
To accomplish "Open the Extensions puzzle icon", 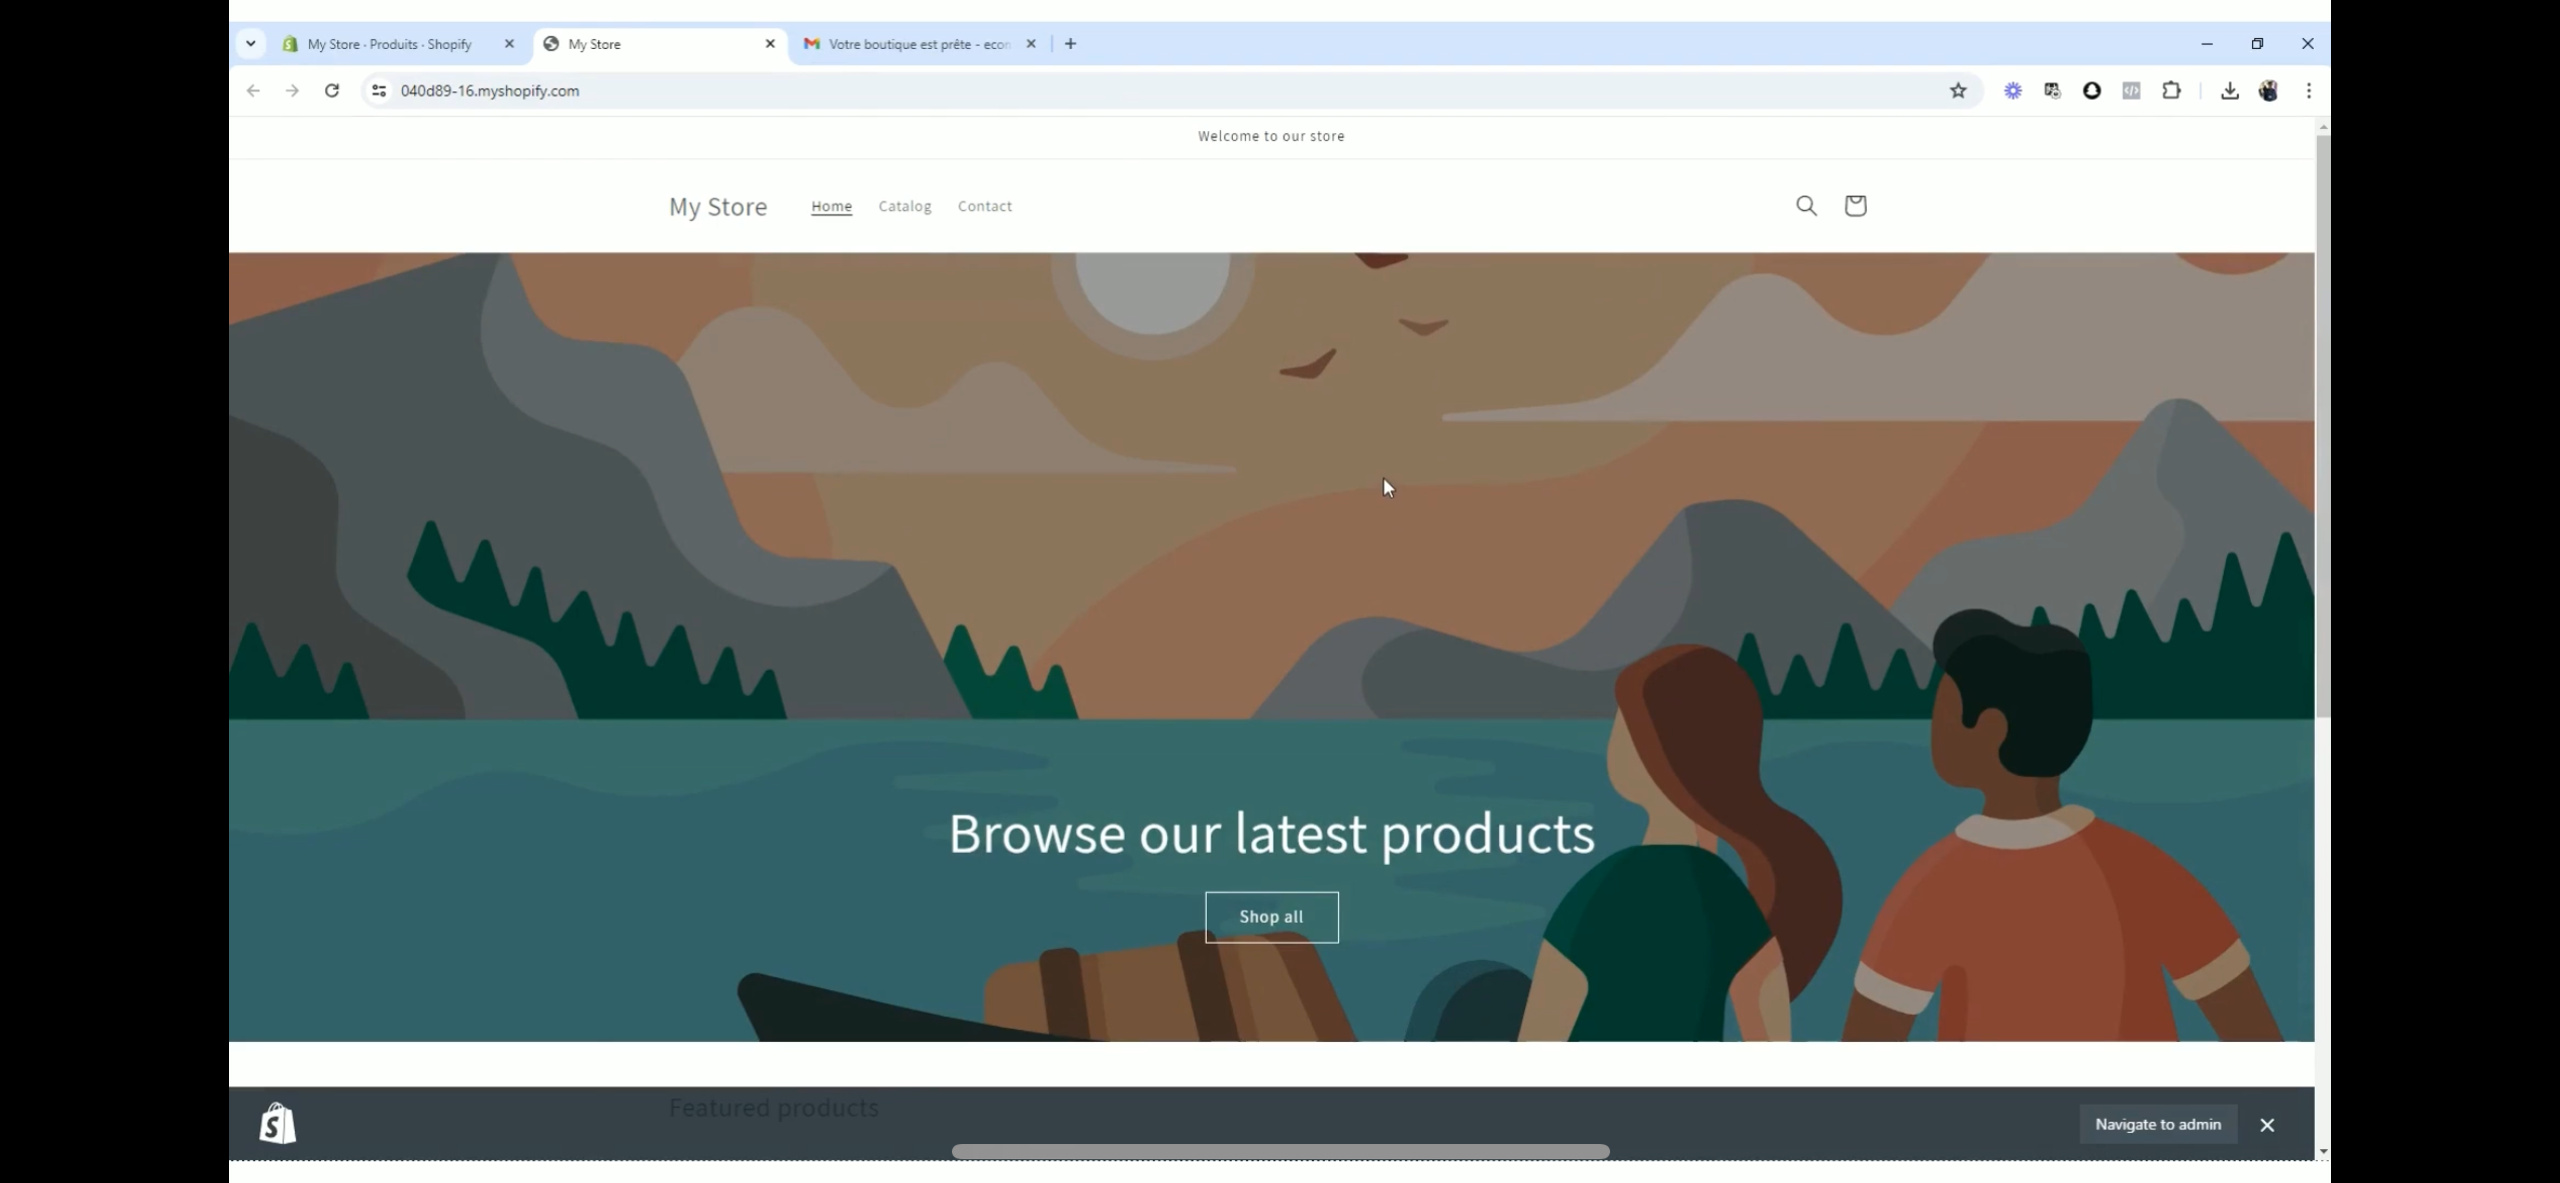I will 2171,91.
